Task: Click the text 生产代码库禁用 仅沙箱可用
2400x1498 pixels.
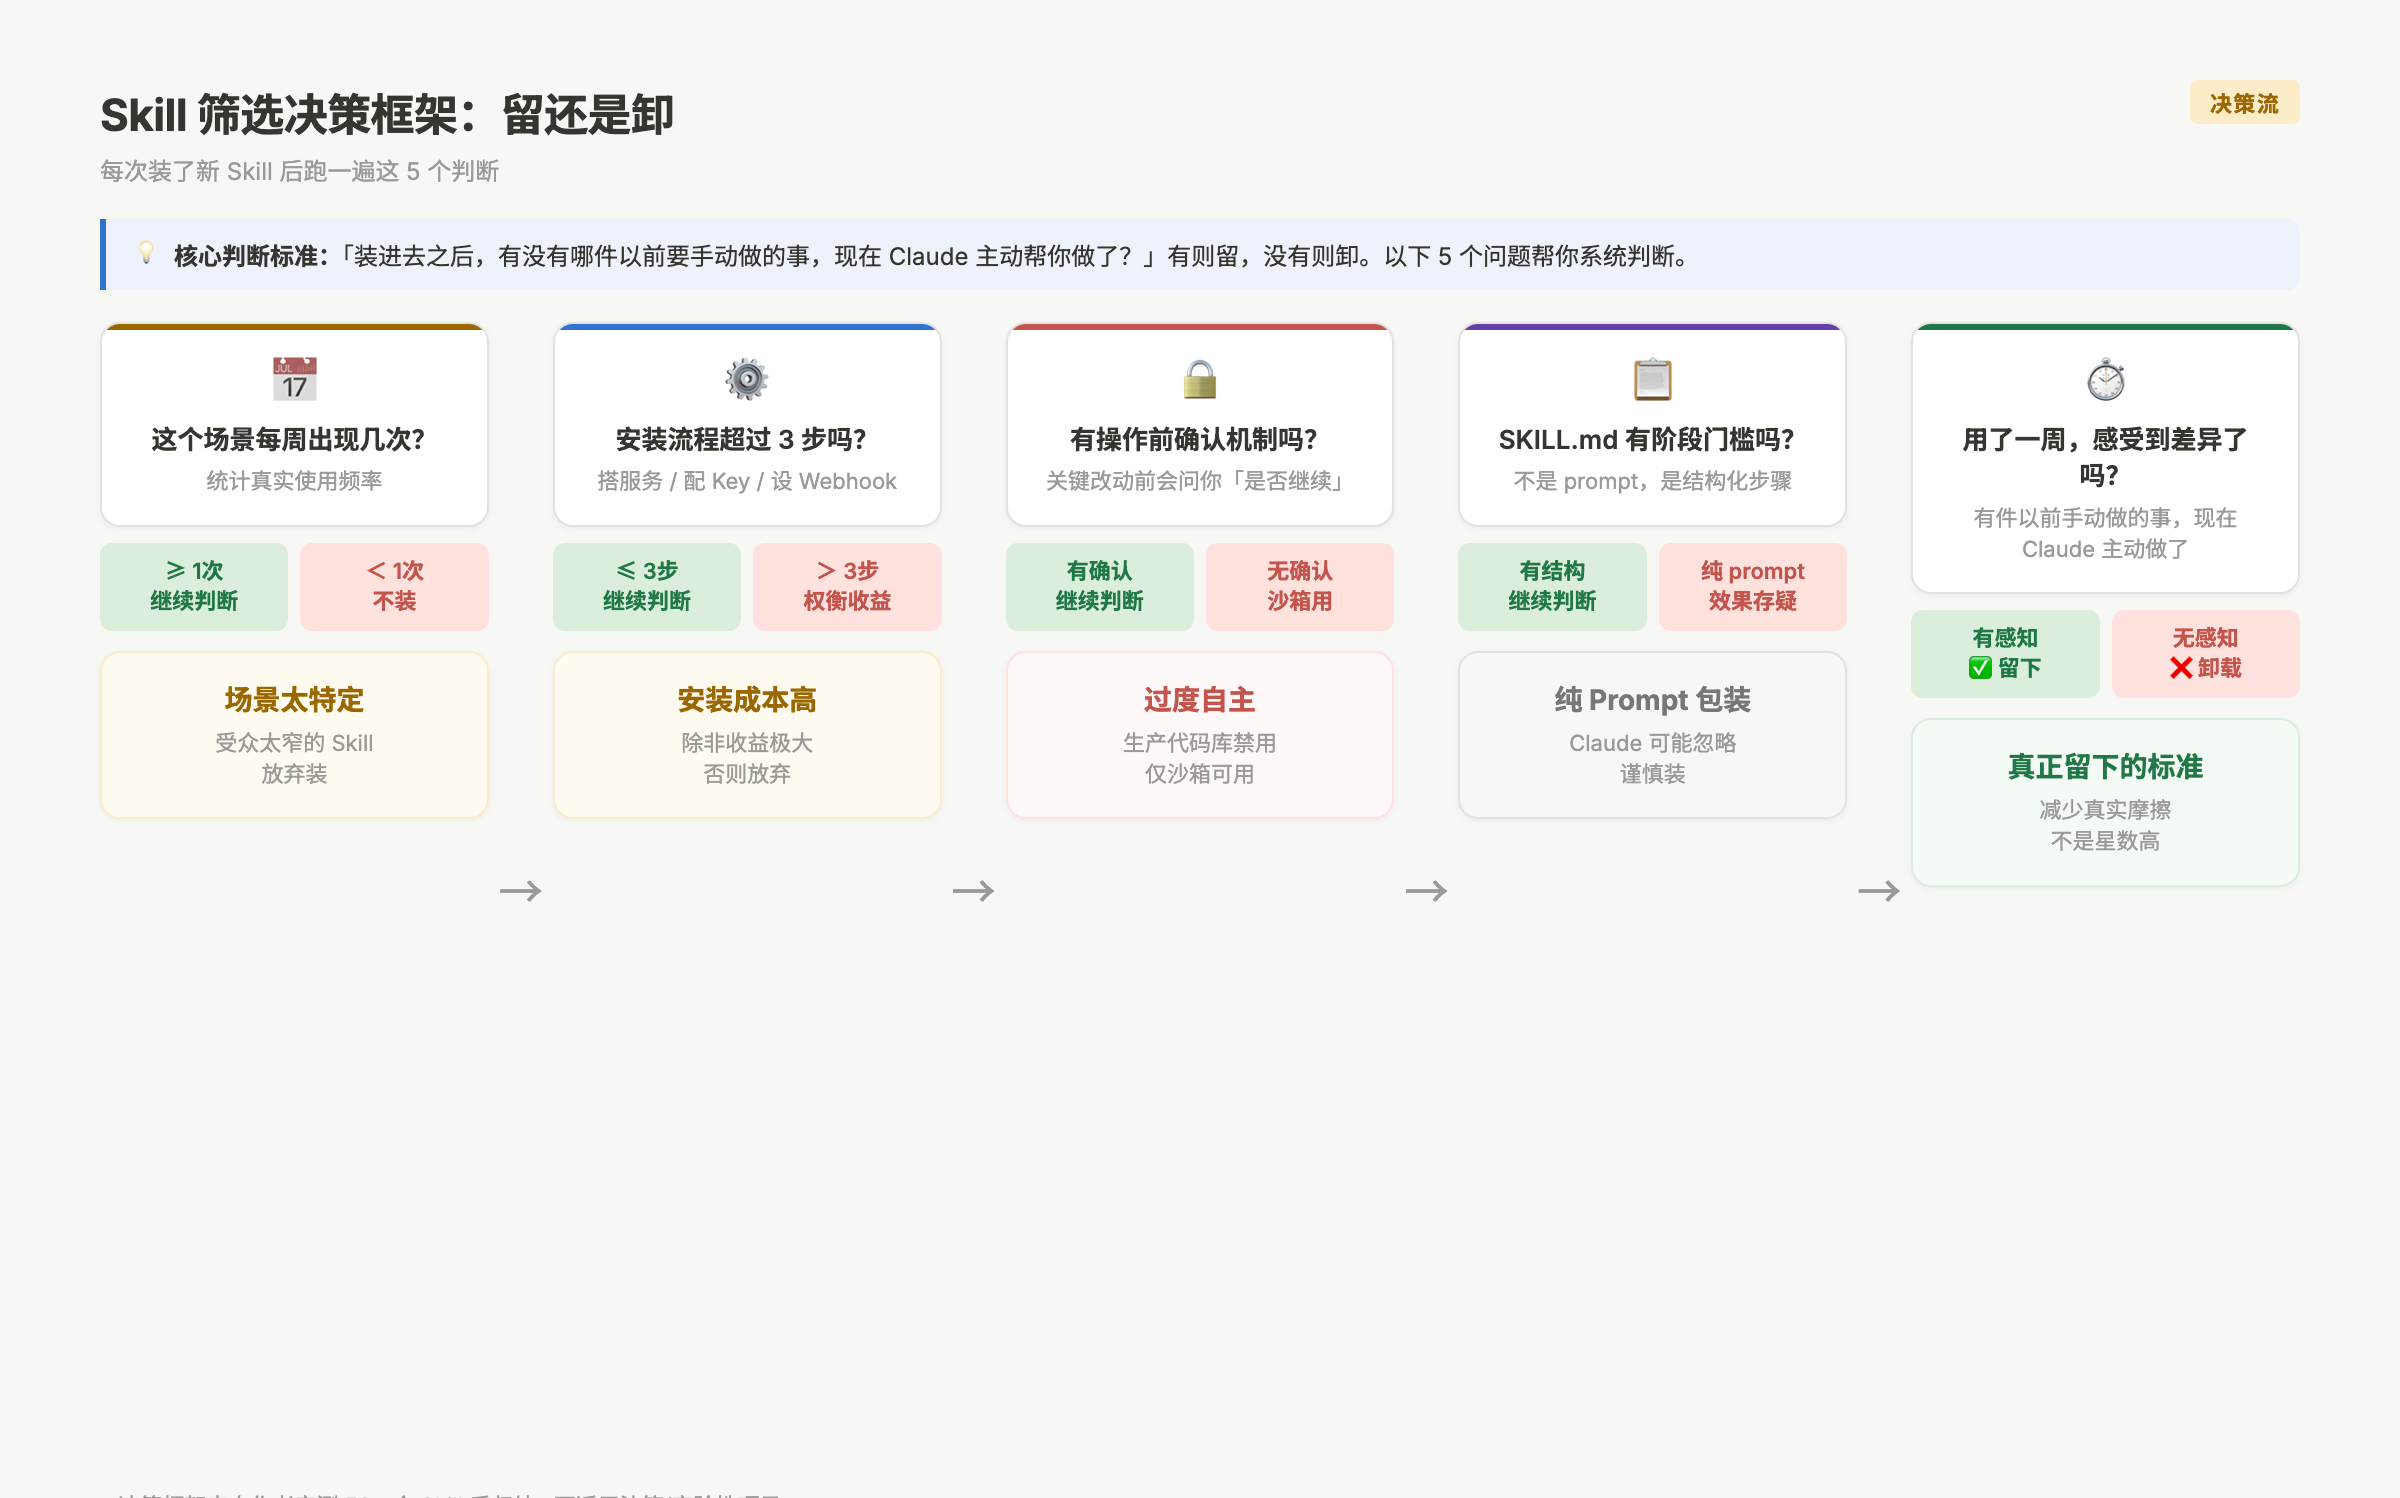Action: [1199, 758]
